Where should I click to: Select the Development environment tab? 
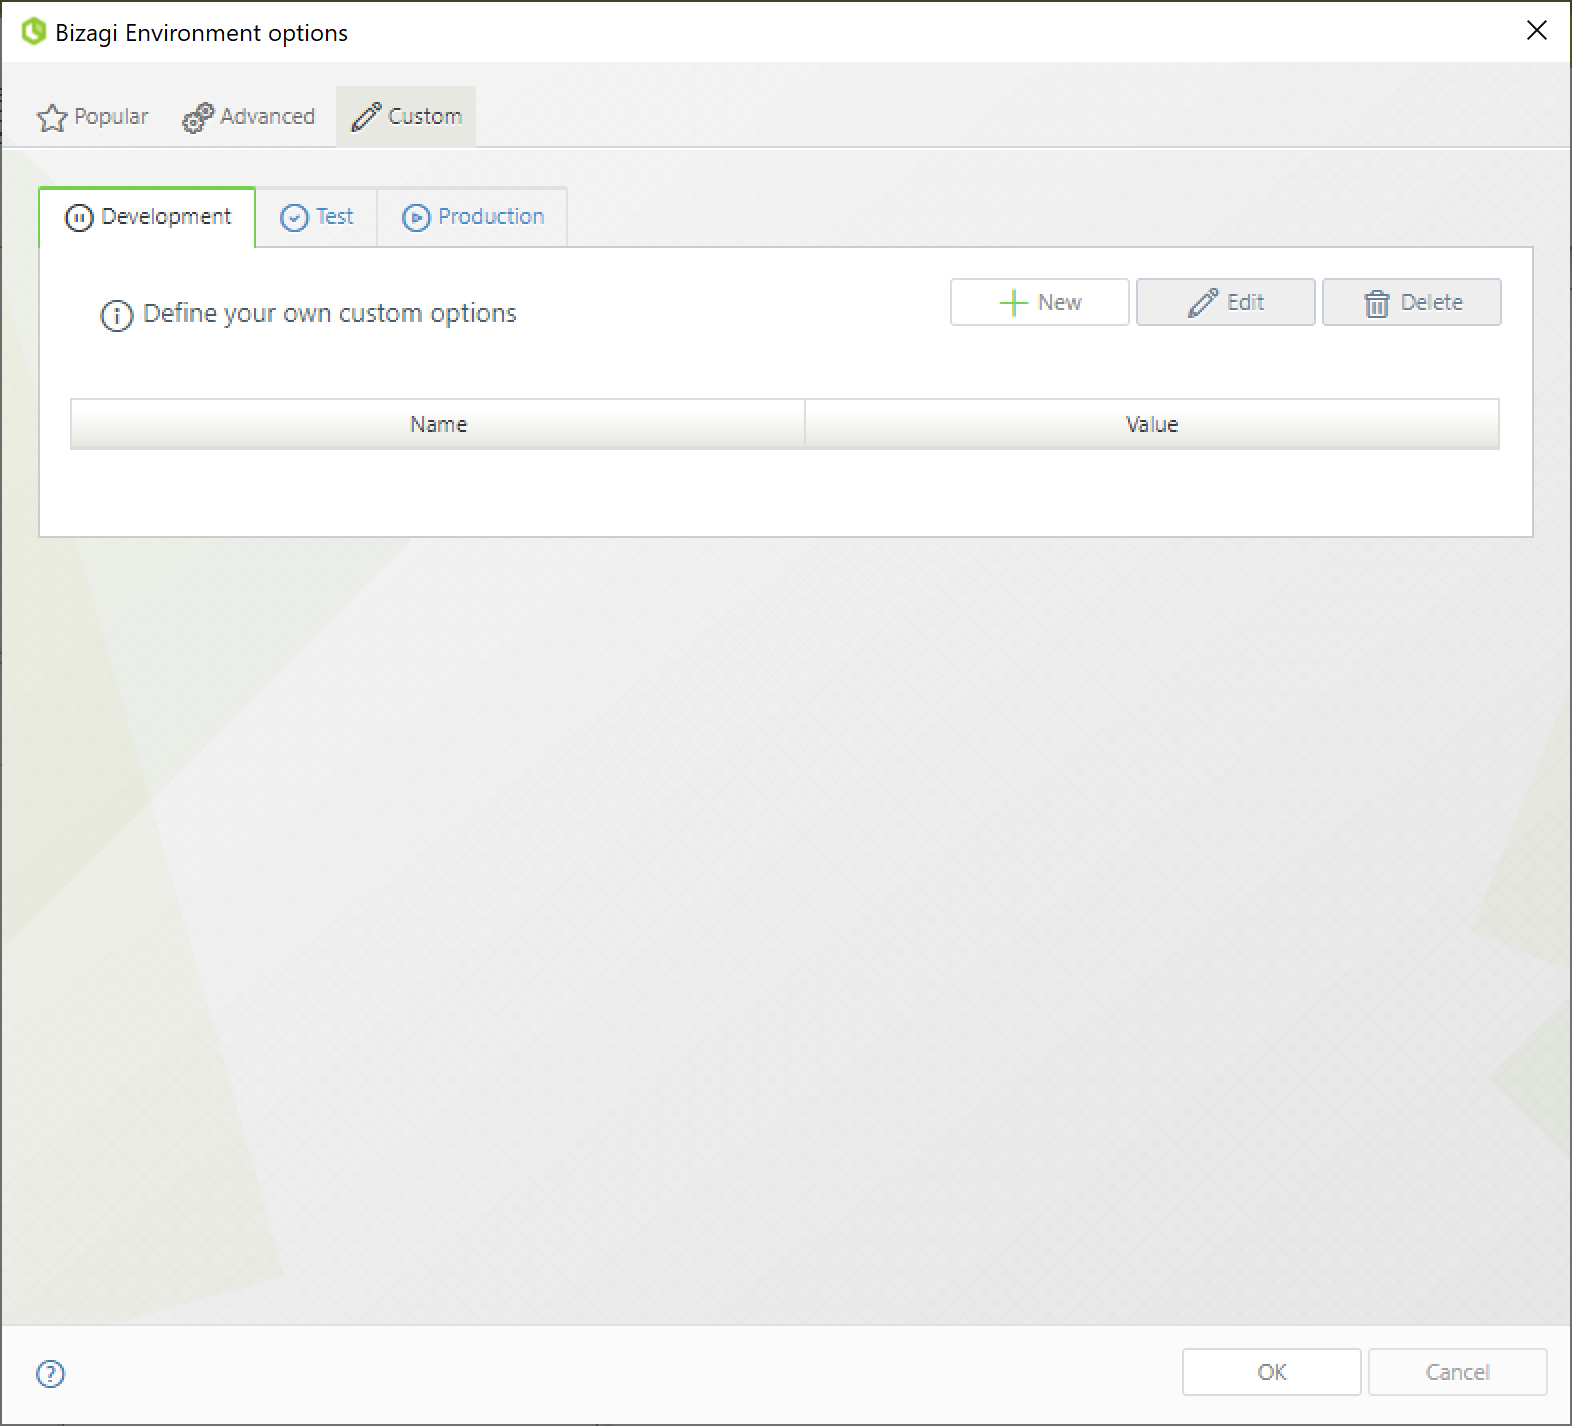(x=147, y=217)
